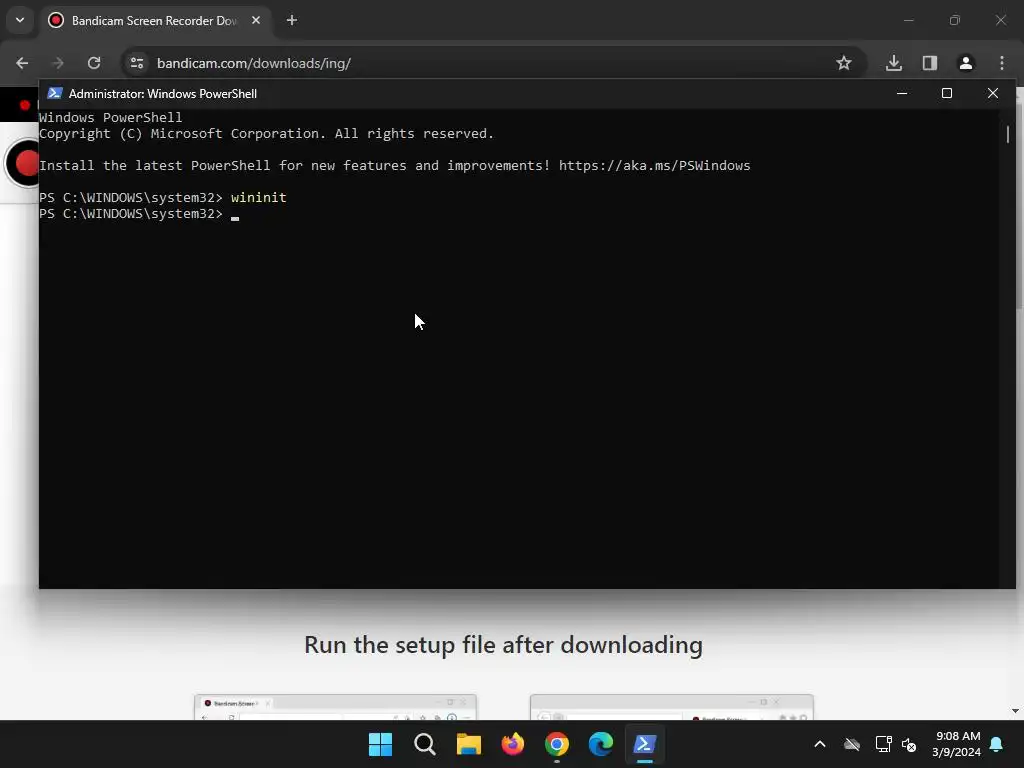
Task: Maximize the PowerShell window
Action: pos(947,93)
